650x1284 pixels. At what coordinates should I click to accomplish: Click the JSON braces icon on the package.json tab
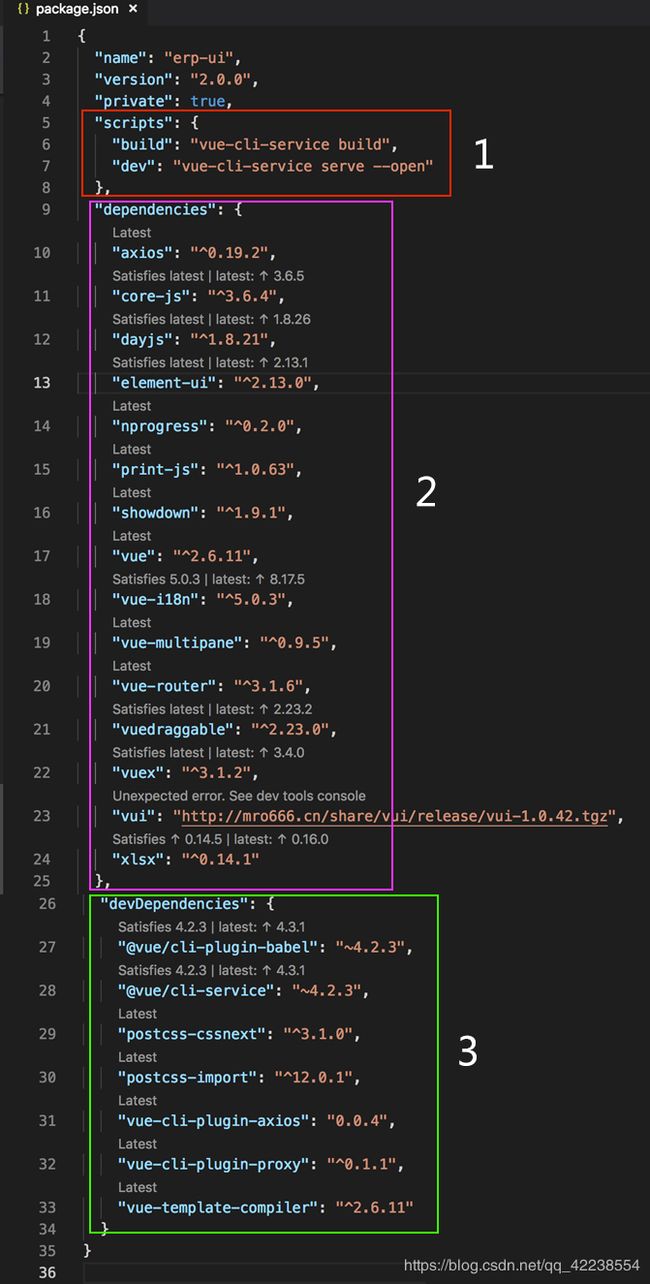23,9
